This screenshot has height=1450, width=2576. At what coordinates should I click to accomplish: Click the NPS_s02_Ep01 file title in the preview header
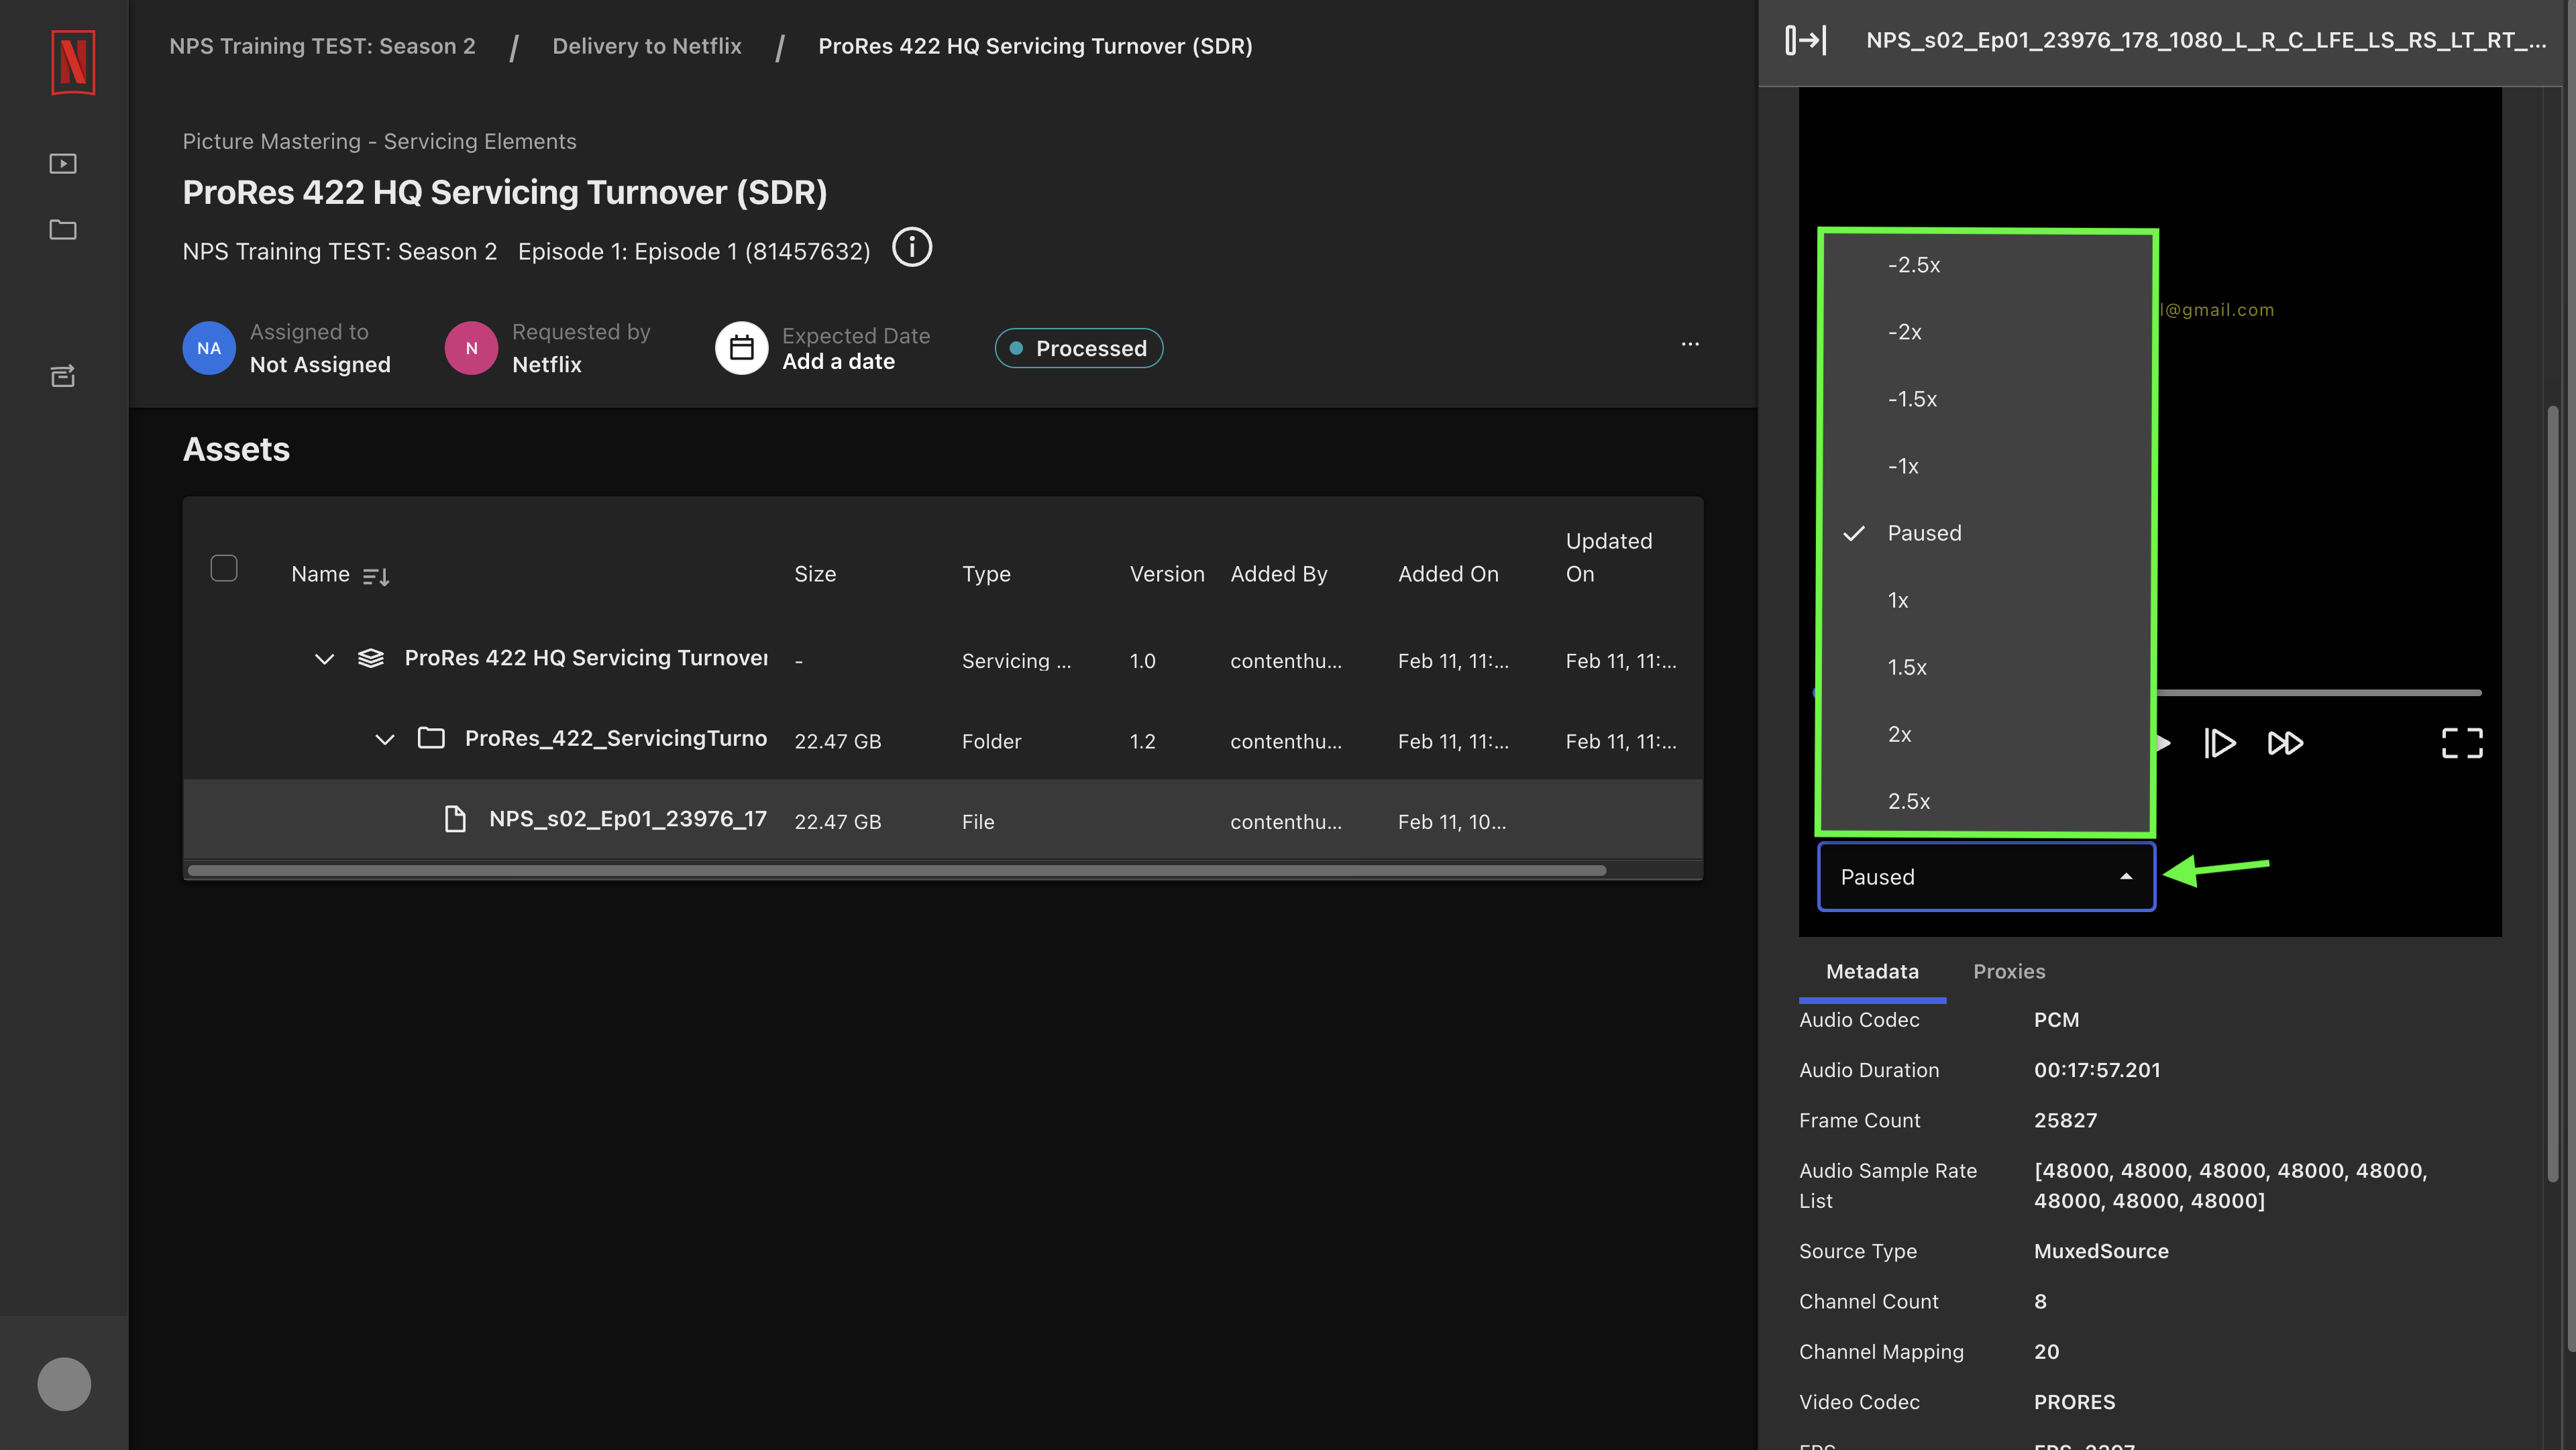[2206, 40]
